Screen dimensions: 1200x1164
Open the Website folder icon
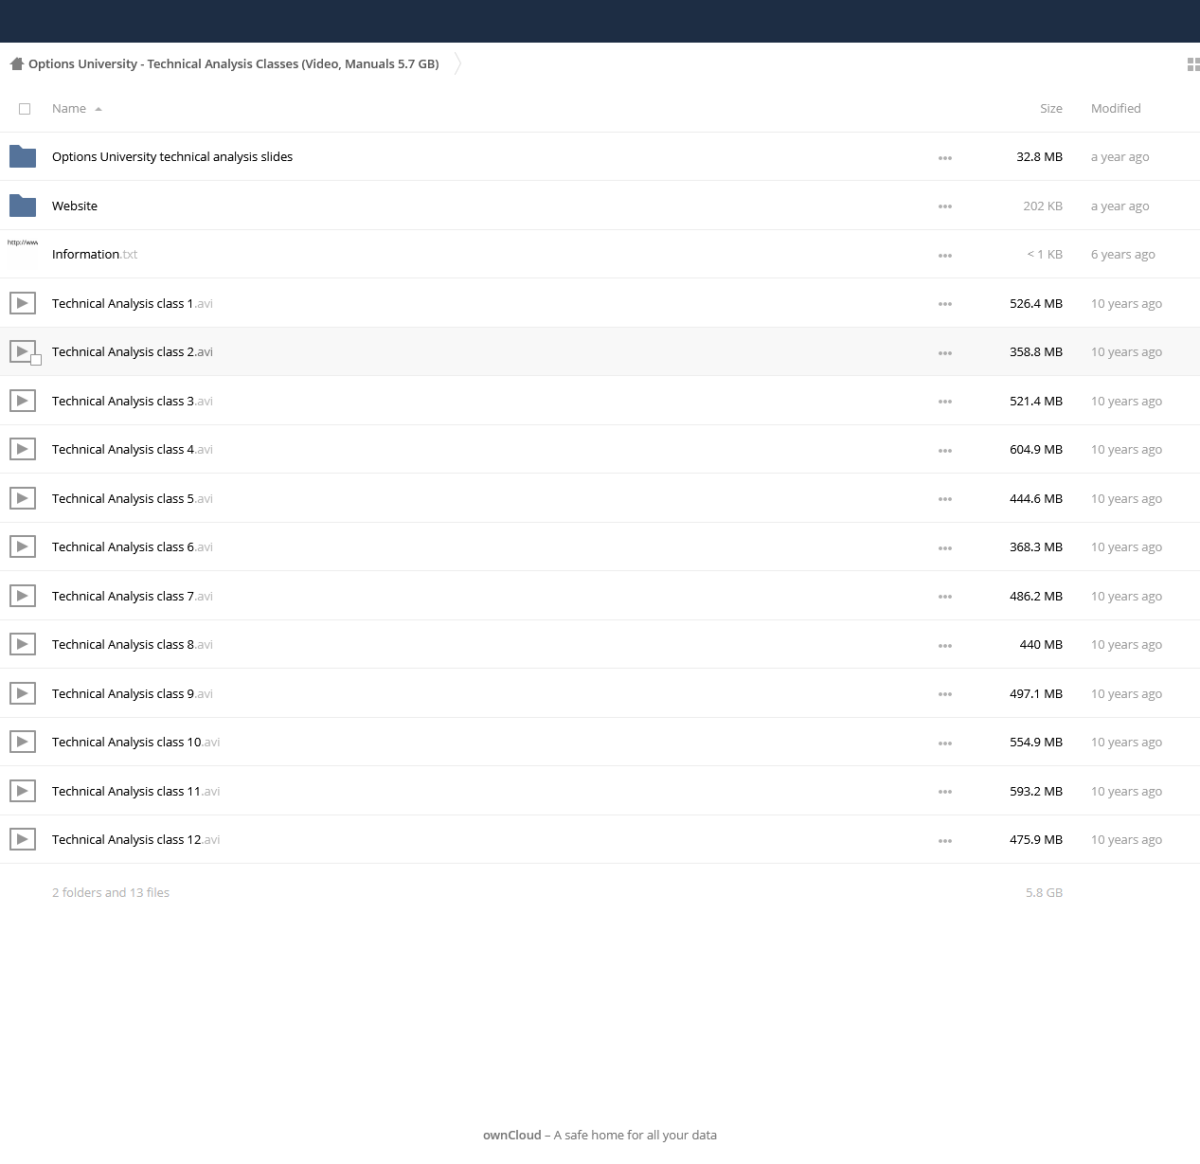22,205
